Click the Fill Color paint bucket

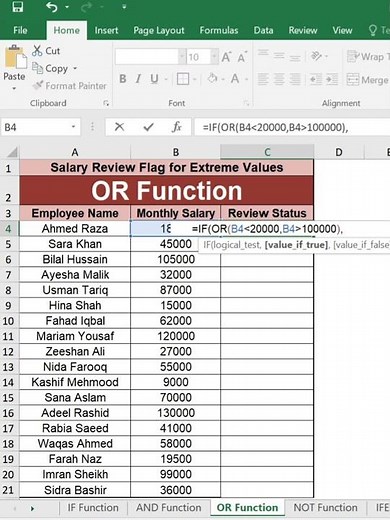point(212,79)
